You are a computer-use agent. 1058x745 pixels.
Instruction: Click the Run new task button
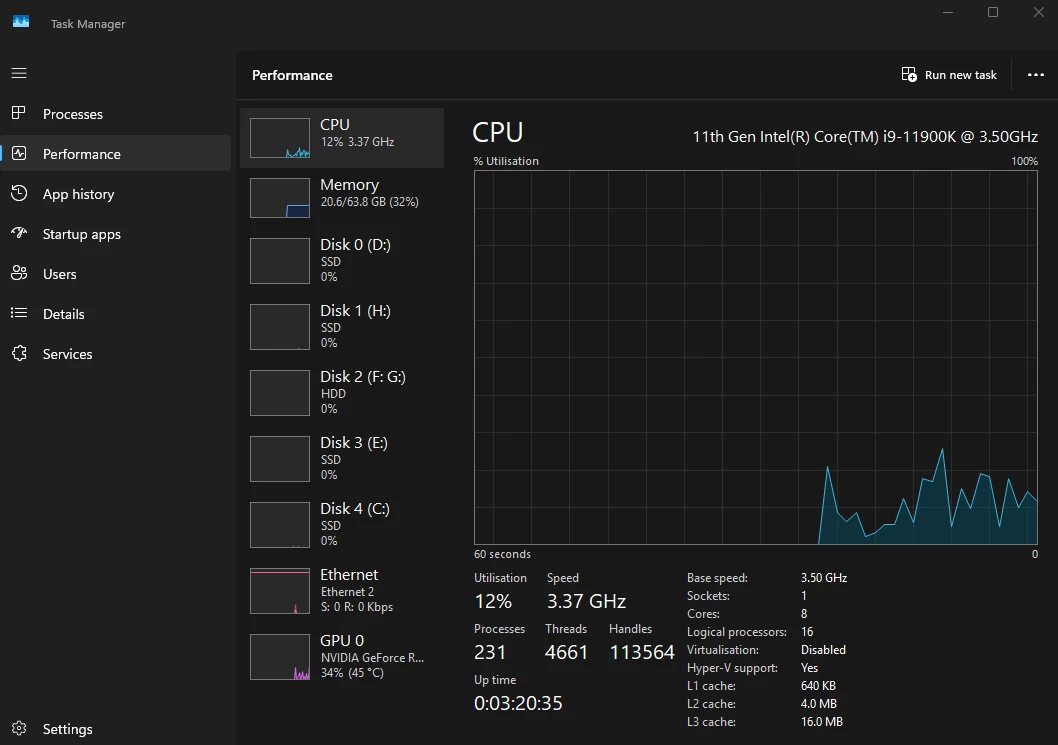[x=949, y=75]
